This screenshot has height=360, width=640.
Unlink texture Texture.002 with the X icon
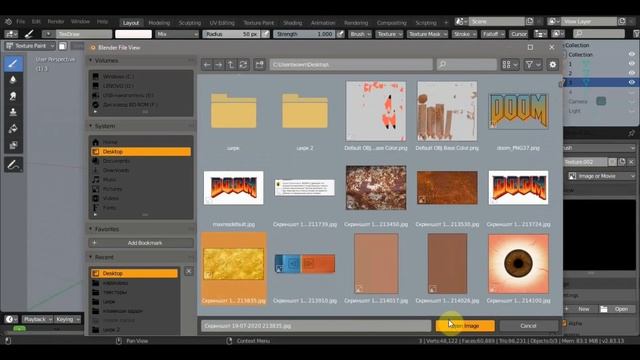(x=631, y=162)
